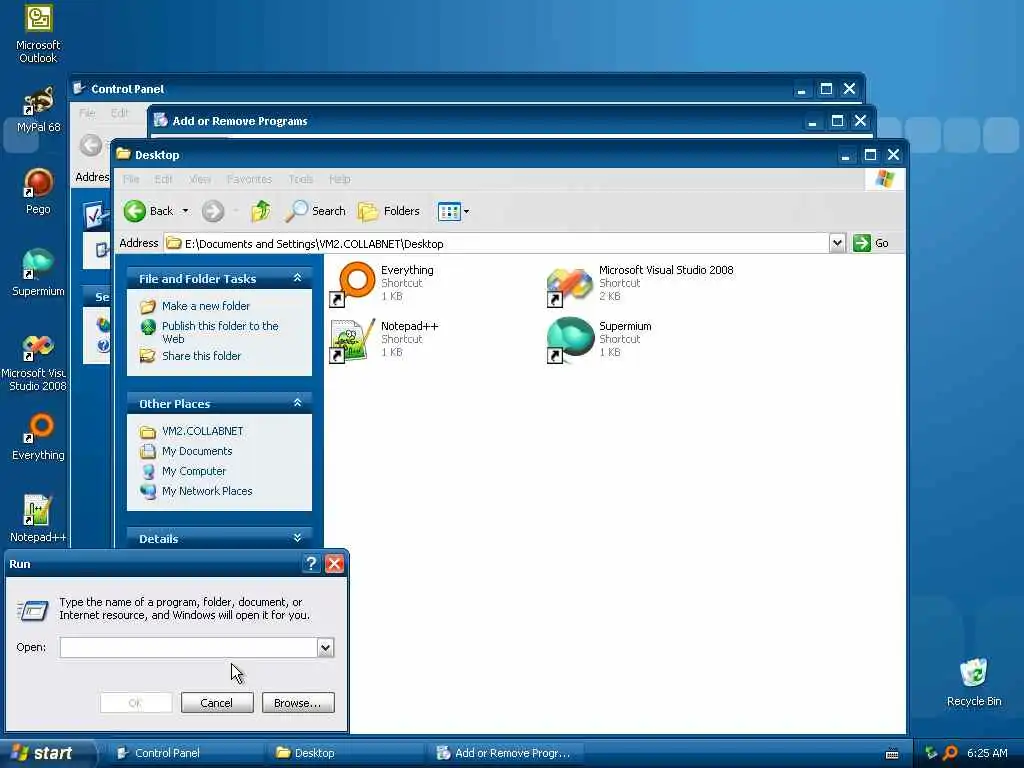Open VM2.COLLABNET folder link

(202, 431)
